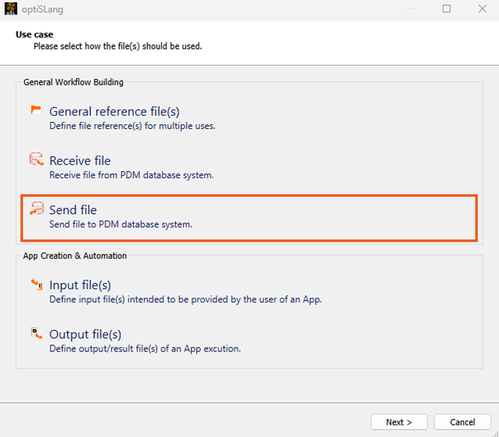The height and width of the screenshot is (437, 499).
Task: Select the Input file(s) heading
Action: [x=80, y=285]
